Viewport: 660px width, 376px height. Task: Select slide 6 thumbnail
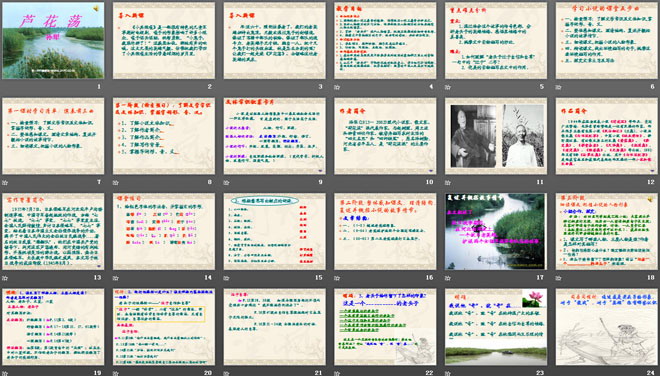point(607,40)
